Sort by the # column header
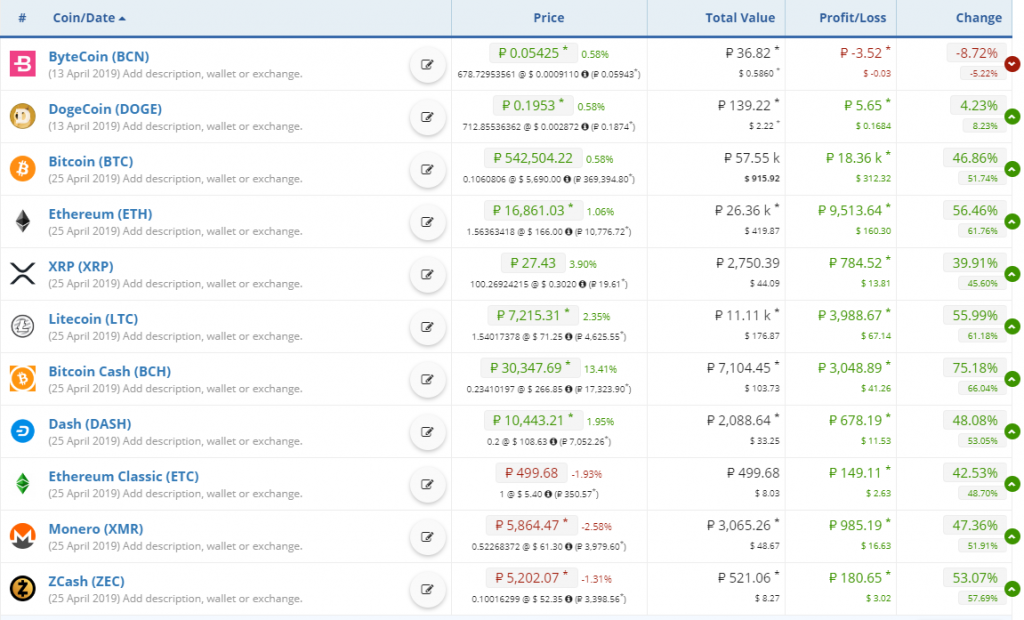 [22, 18]
